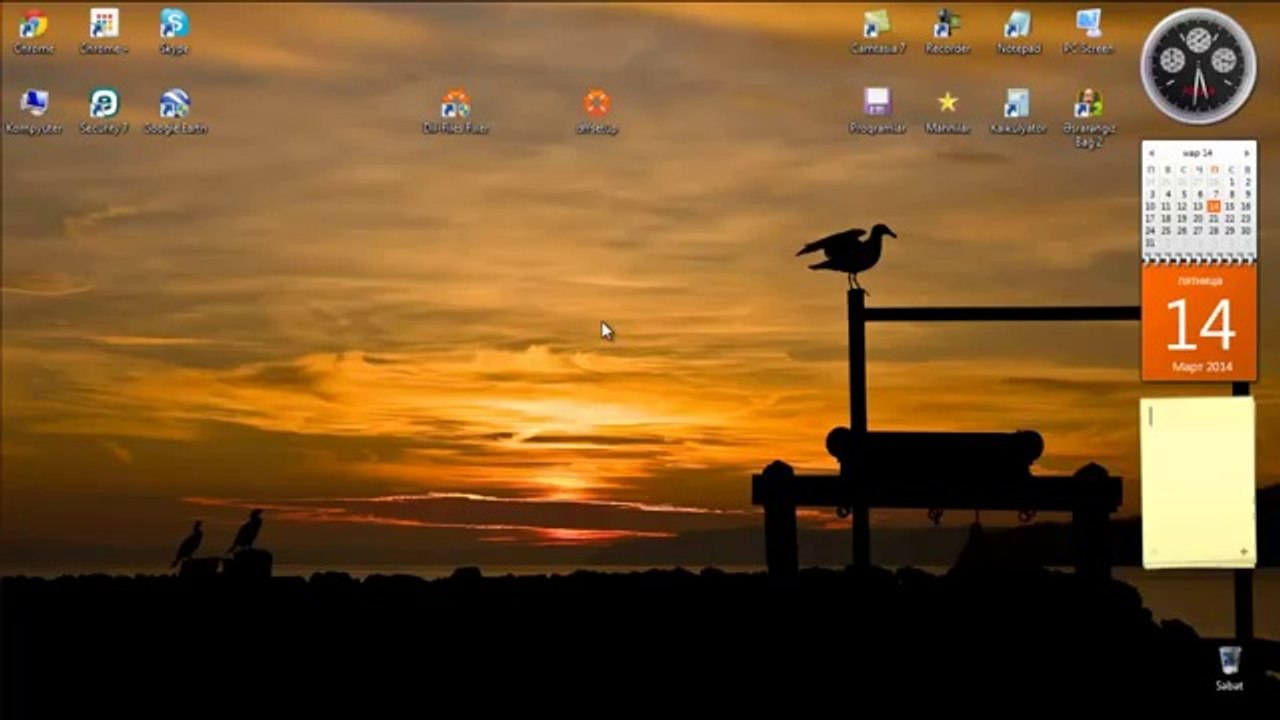This screenshot has height=720, width=1280.
Task: Select the dffsetup installer icon
Action: pyautogui.click(x=597, y=111)
